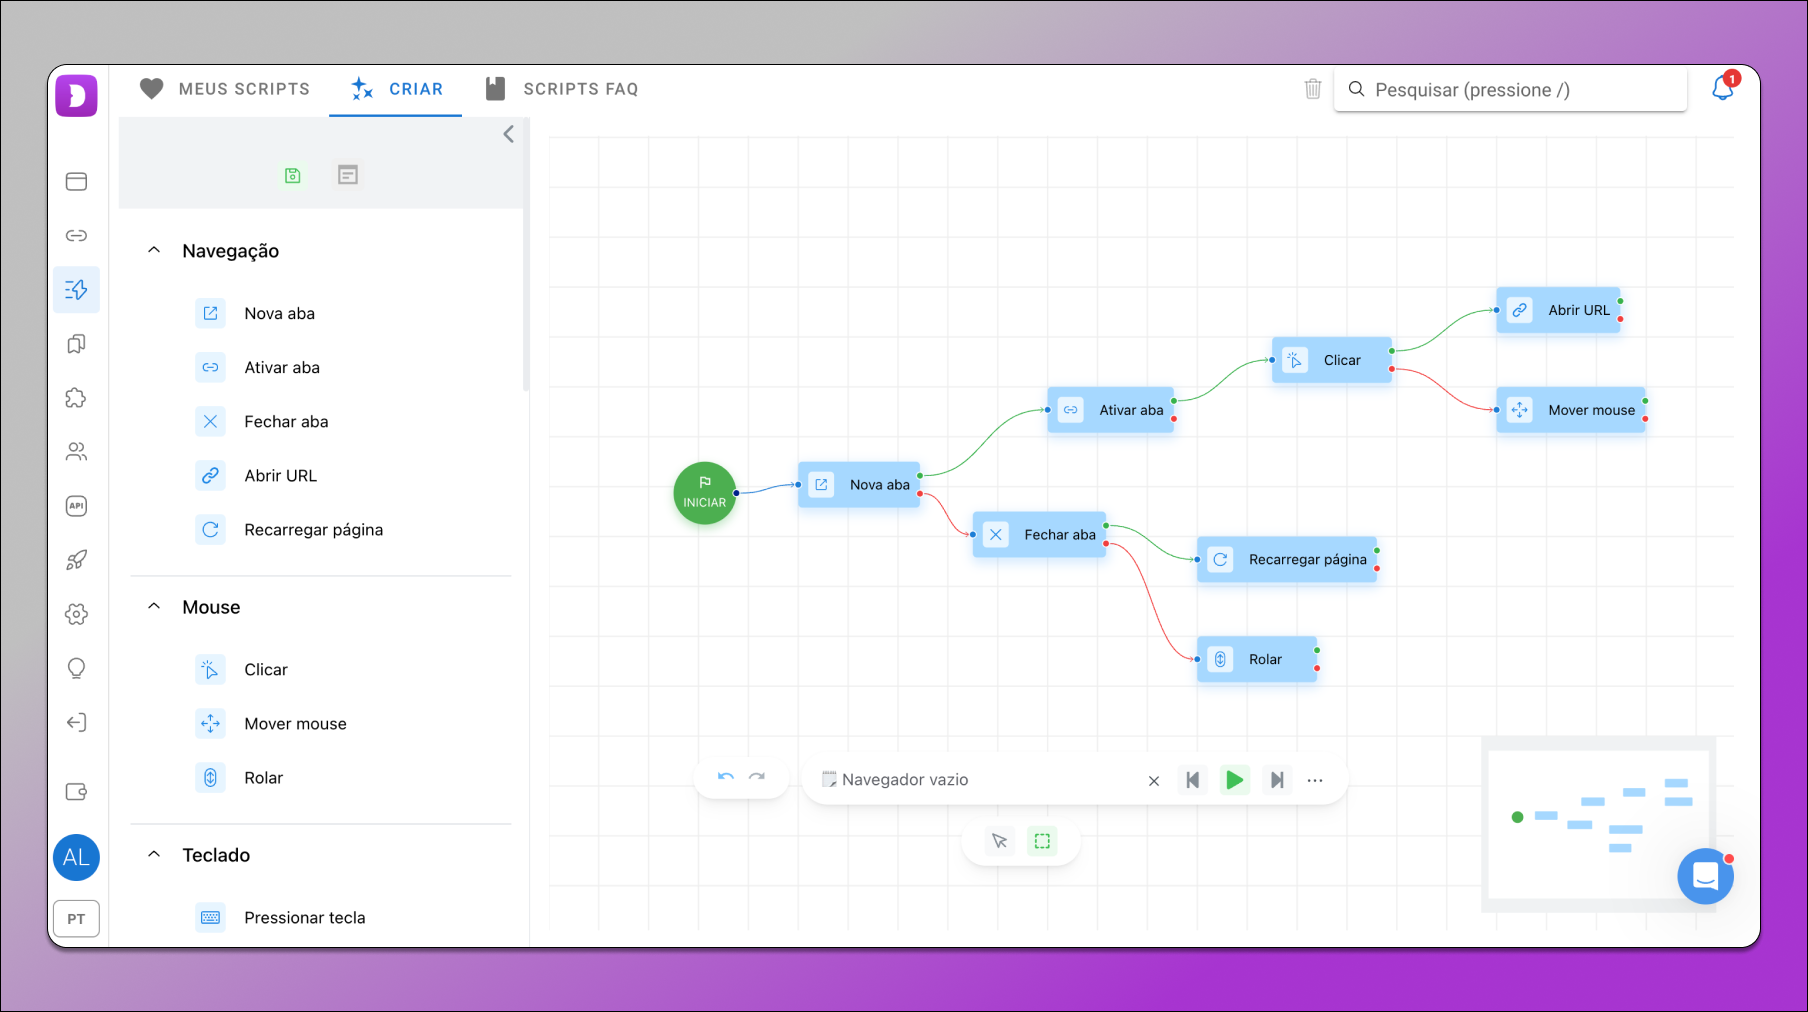
Task: Collapse the side panel with chevron
Action: coord(509,134)
